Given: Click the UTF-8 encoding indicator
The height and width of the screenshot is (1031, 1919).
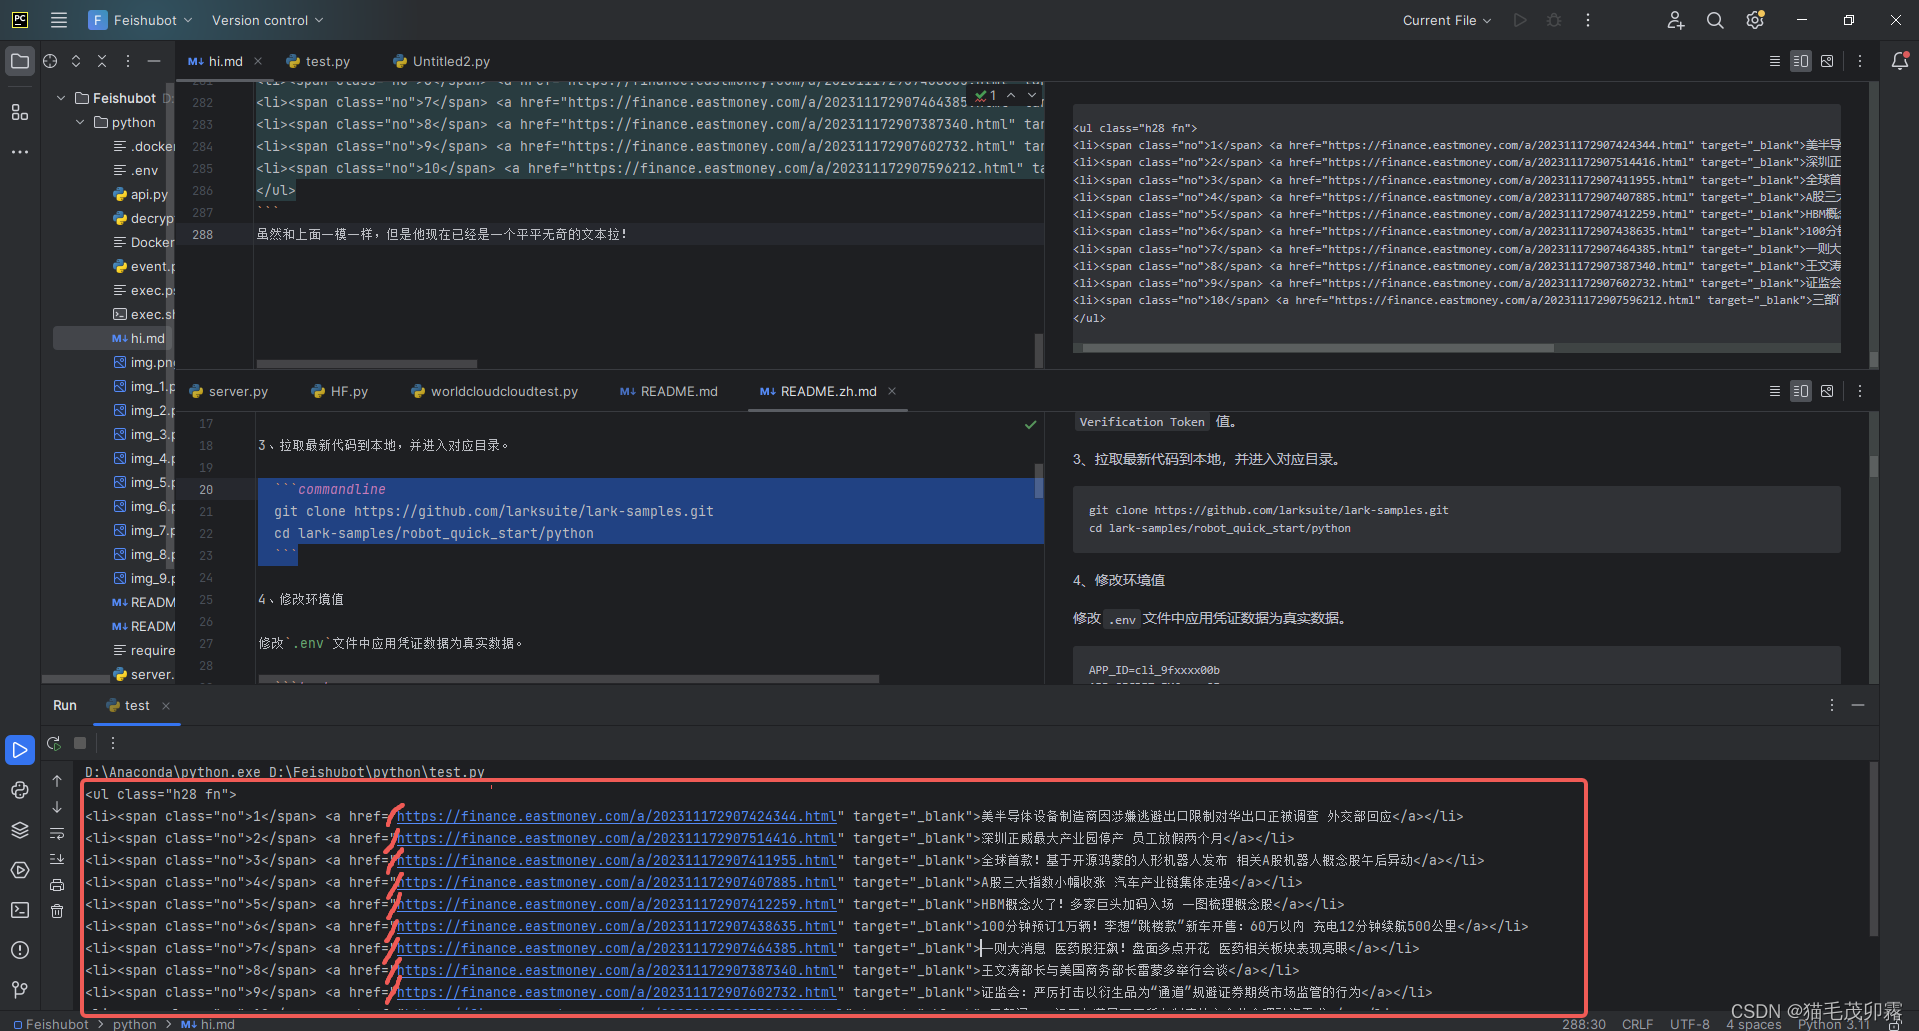Looking at the screenshot, I should point(1689,1024).
